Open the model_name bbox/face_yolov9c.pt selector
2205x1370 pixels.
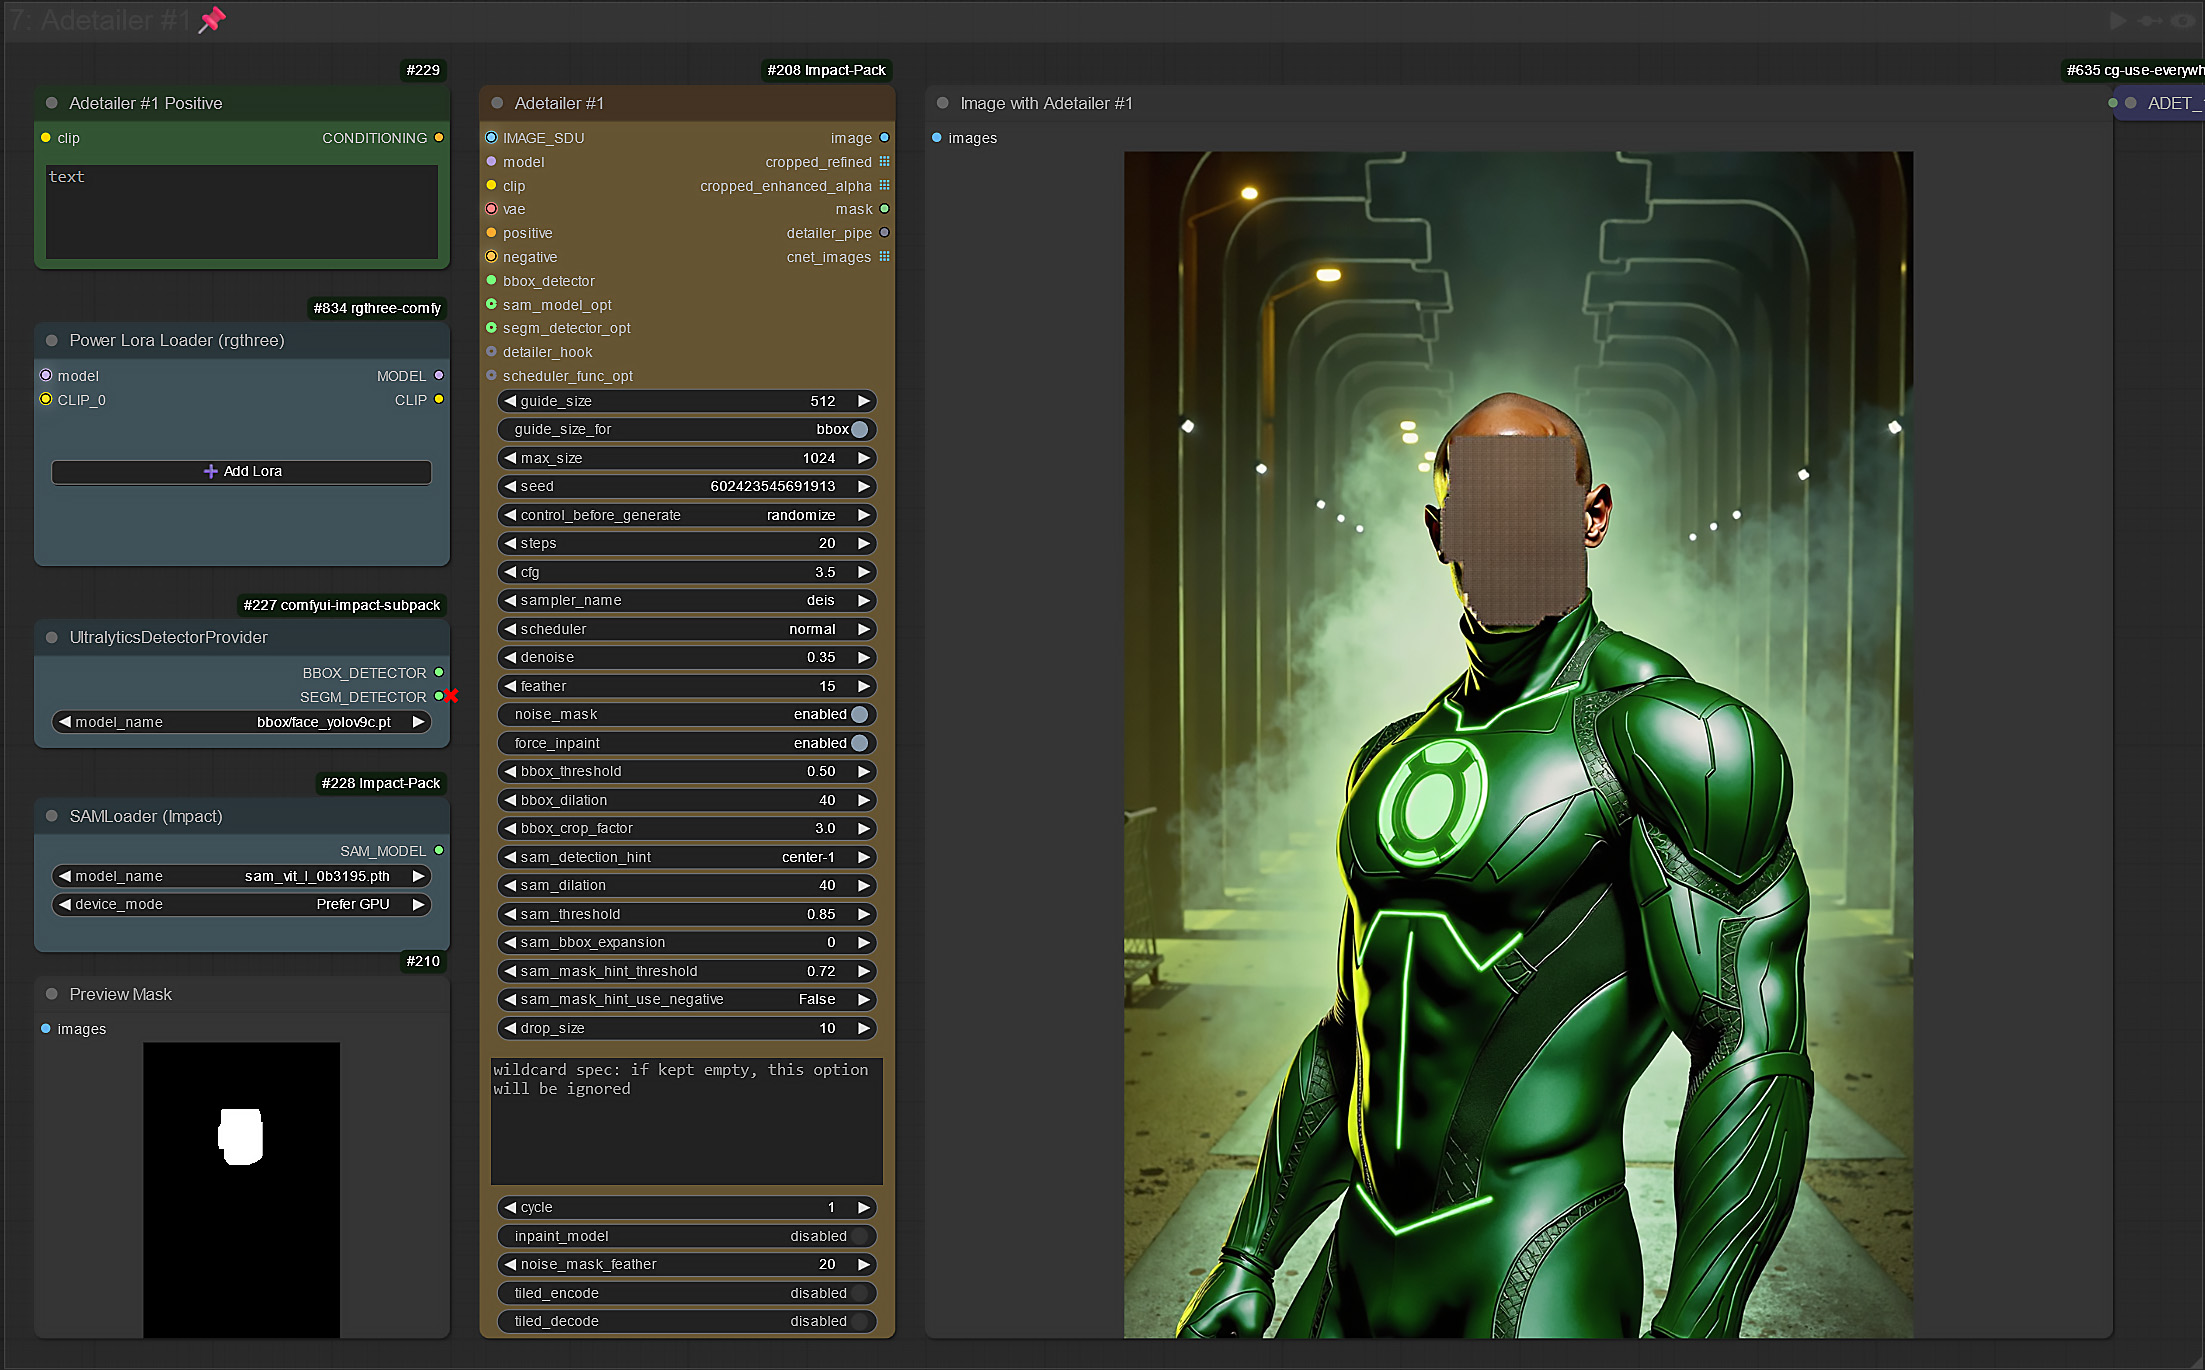tap(241, 722)
